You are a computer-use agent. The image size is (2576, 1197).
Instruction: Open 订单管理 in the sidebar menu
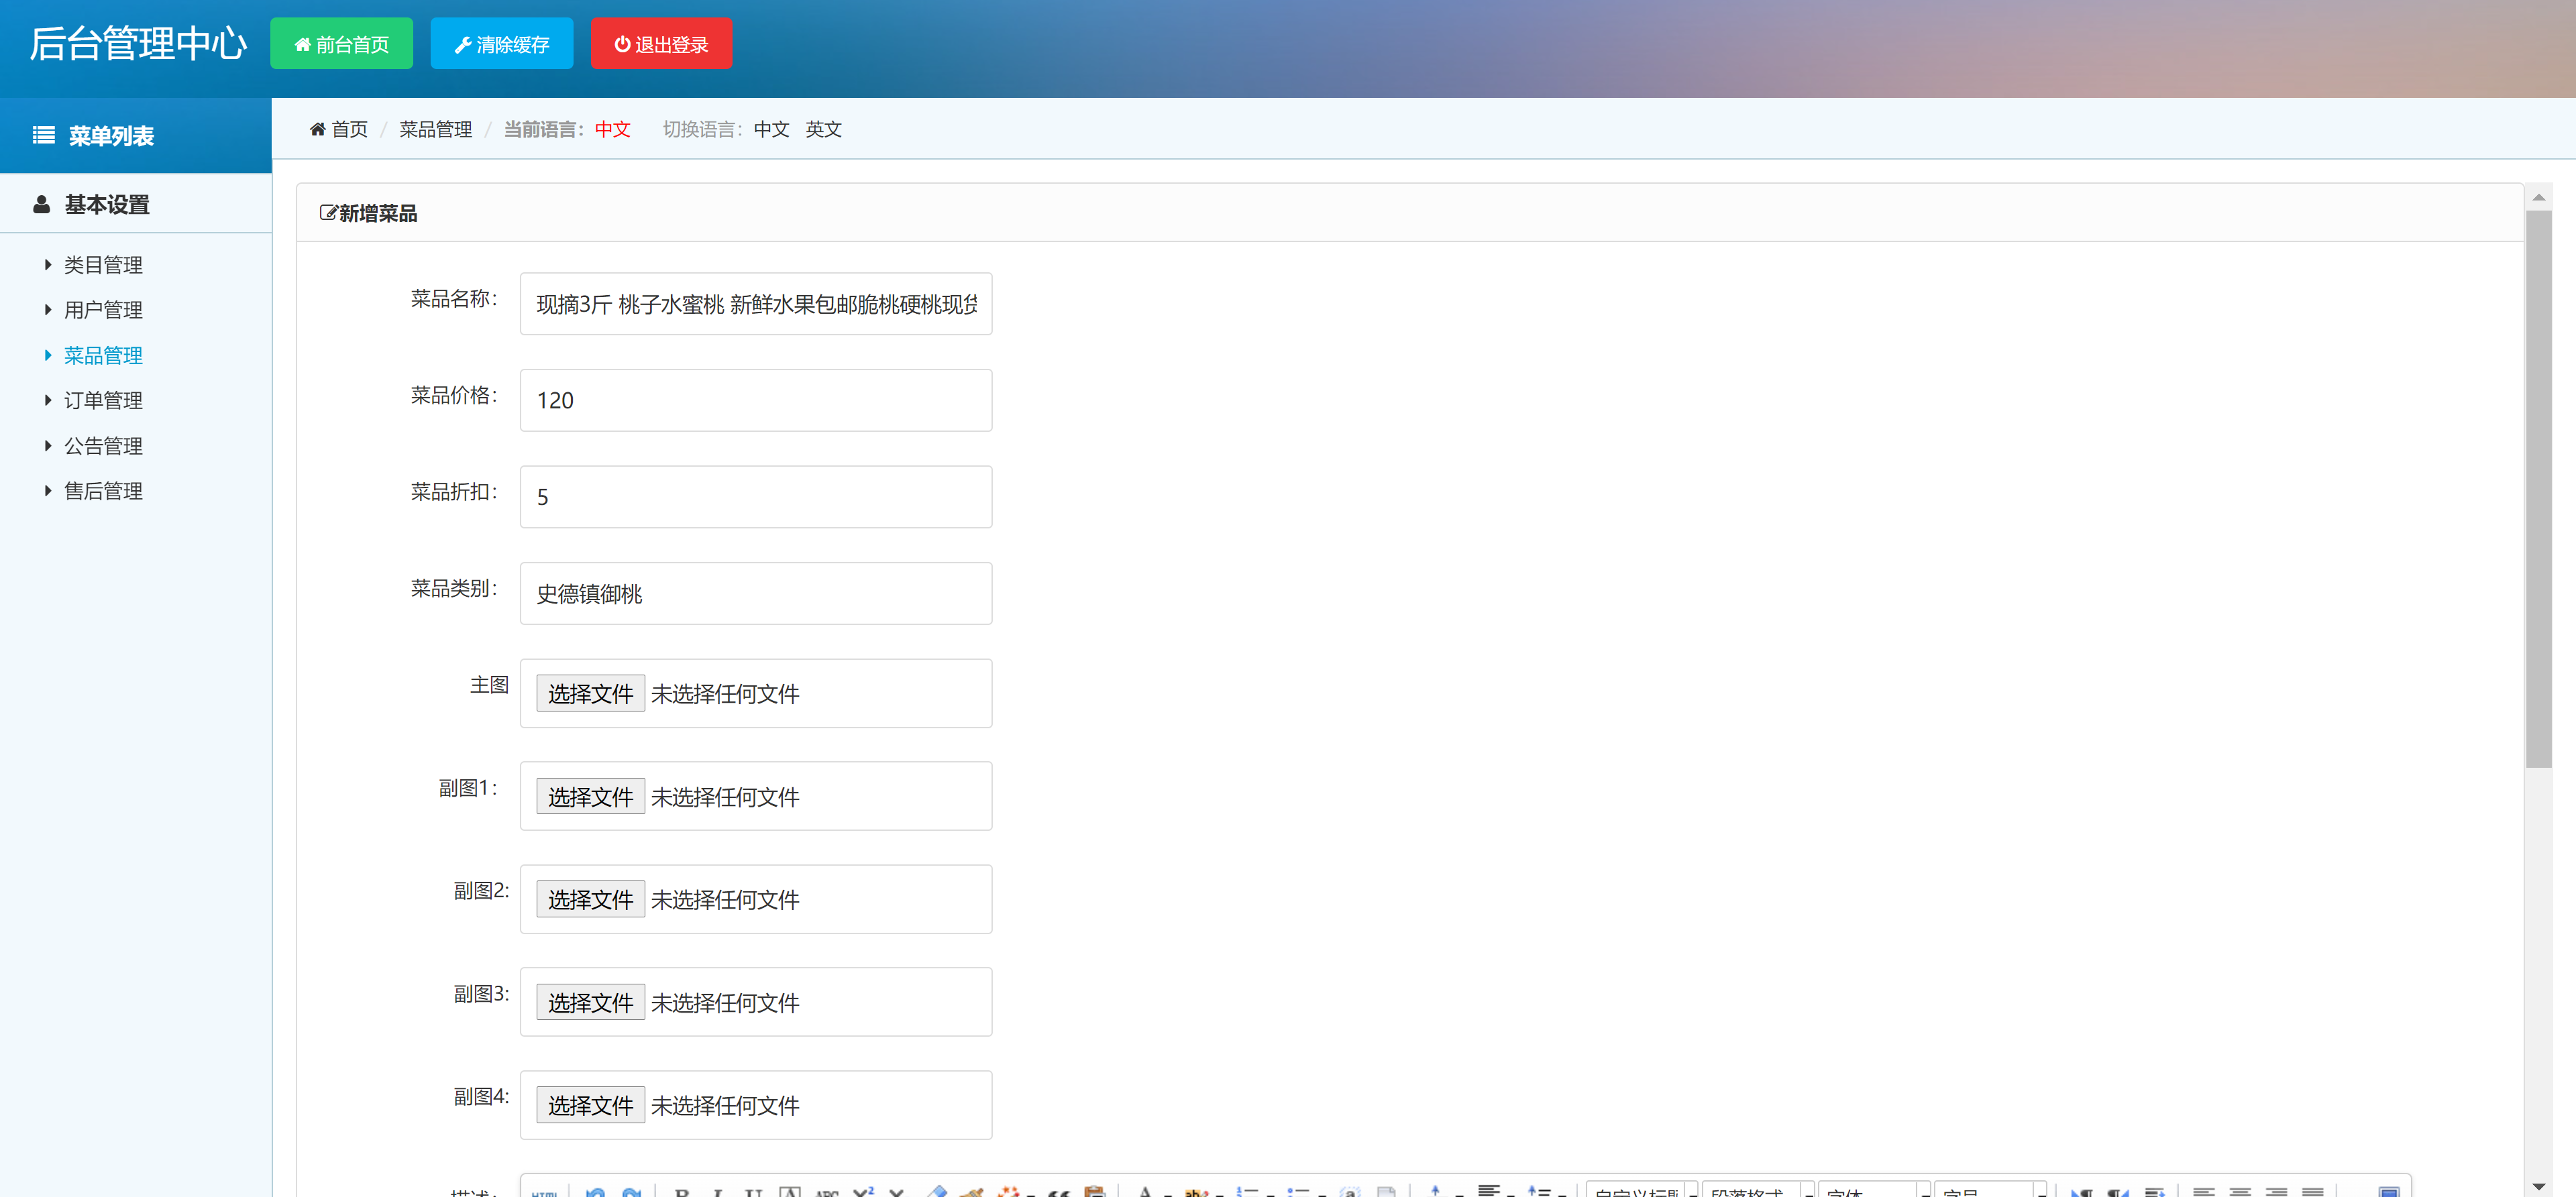pyautogui.click(x=103, y=400)
